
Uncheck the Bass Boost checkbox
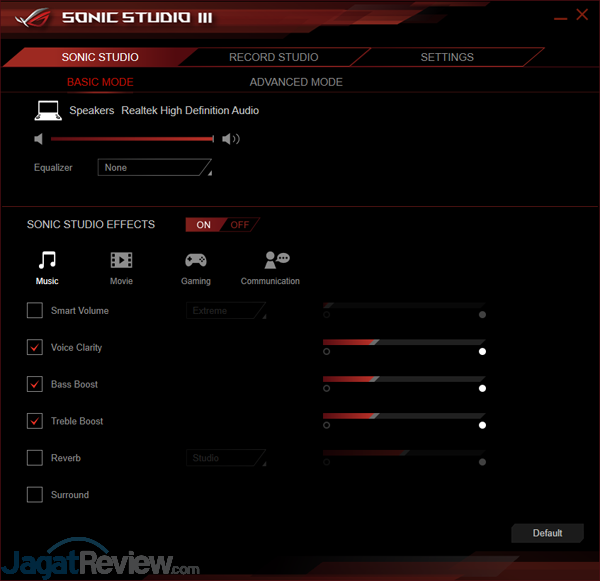[35, 384]
